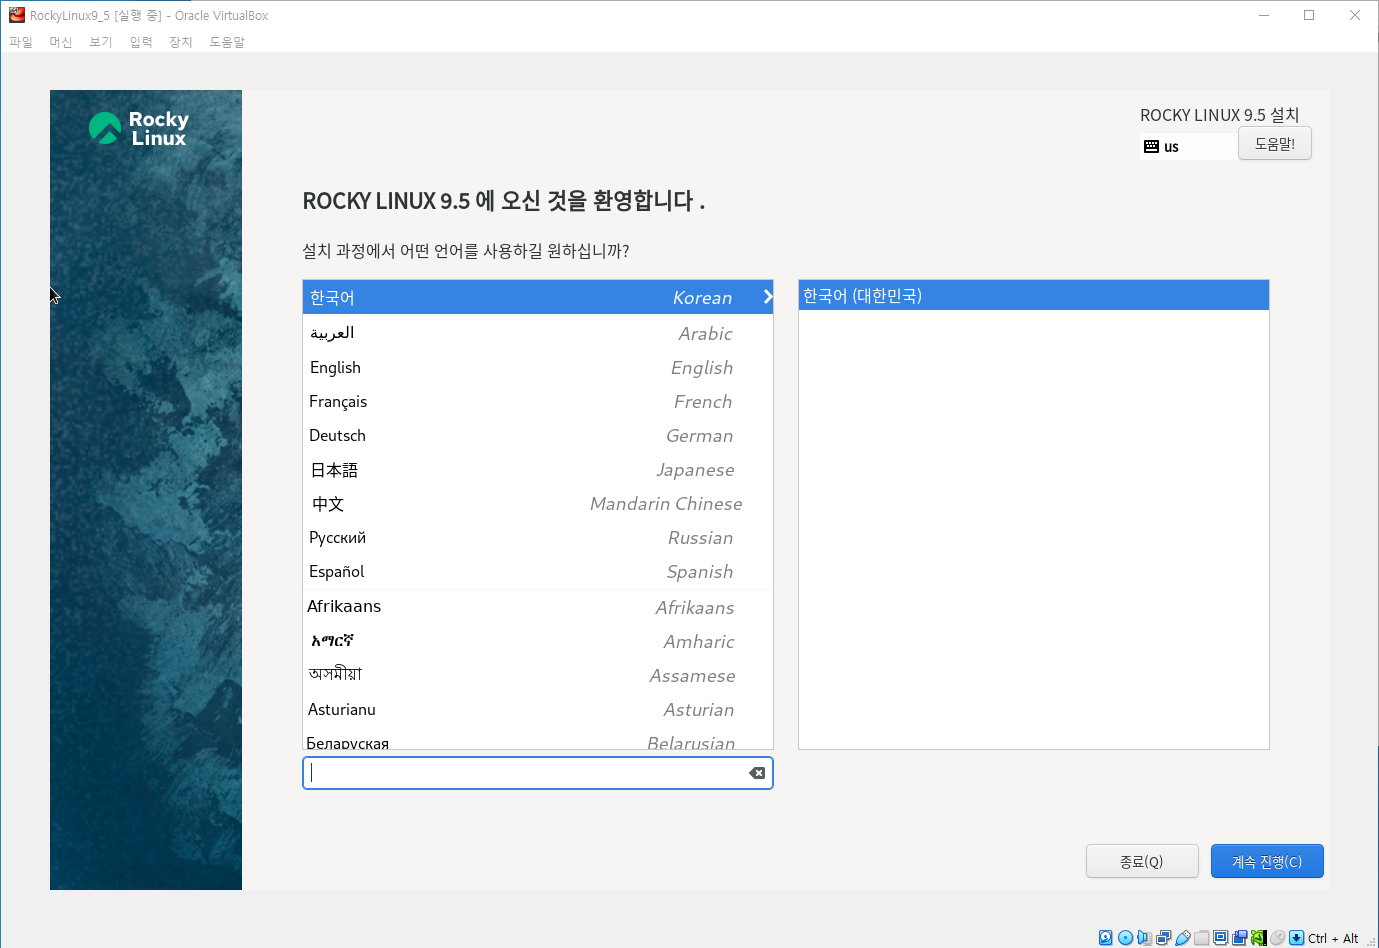Select the Afrikaans language row
Viewport: 1379px width, 948px height.
538,607
